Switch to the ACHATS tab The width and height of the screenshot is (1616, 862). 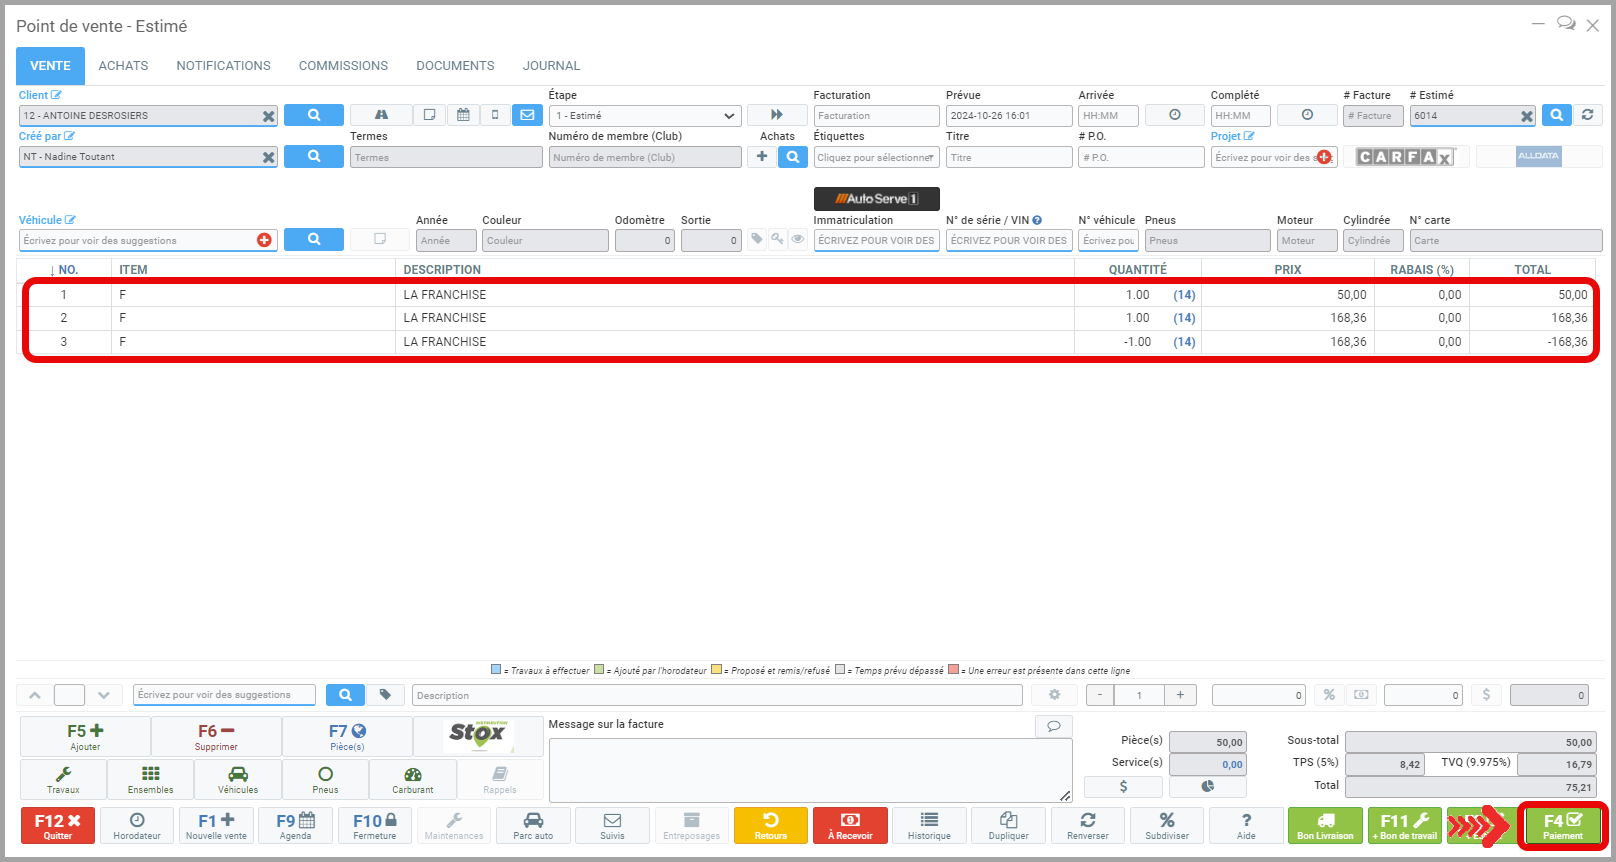(x=123, y=66)
